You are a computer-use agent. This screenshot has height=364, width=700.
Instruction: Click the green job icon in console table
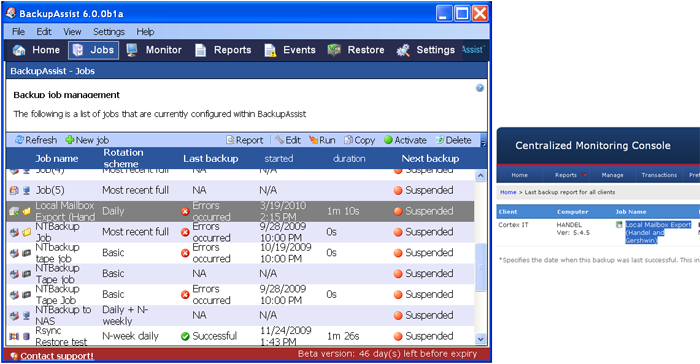(x=619, y=225)
